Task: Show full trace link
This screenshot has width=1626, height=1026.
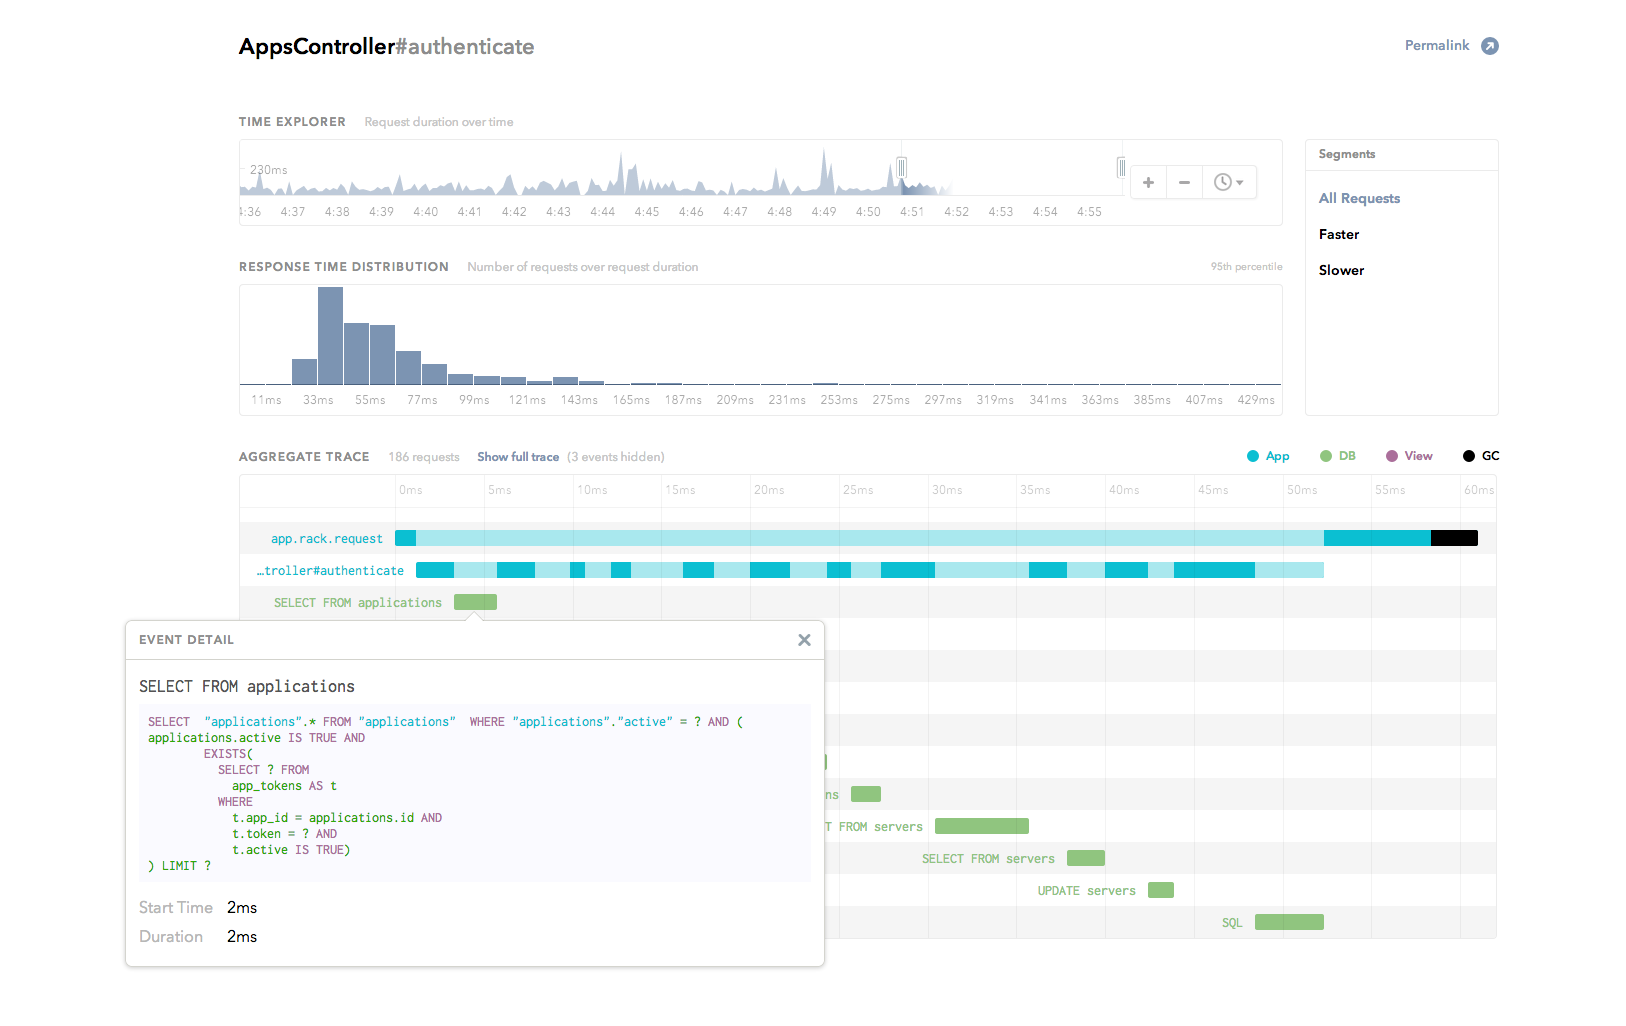Action: [518, 457]
